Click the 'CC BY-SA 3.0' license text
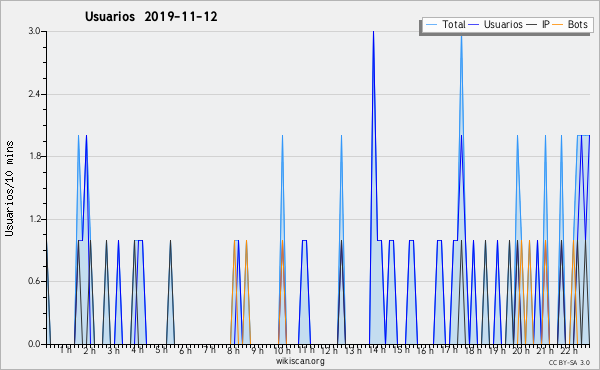 [569, 362]
